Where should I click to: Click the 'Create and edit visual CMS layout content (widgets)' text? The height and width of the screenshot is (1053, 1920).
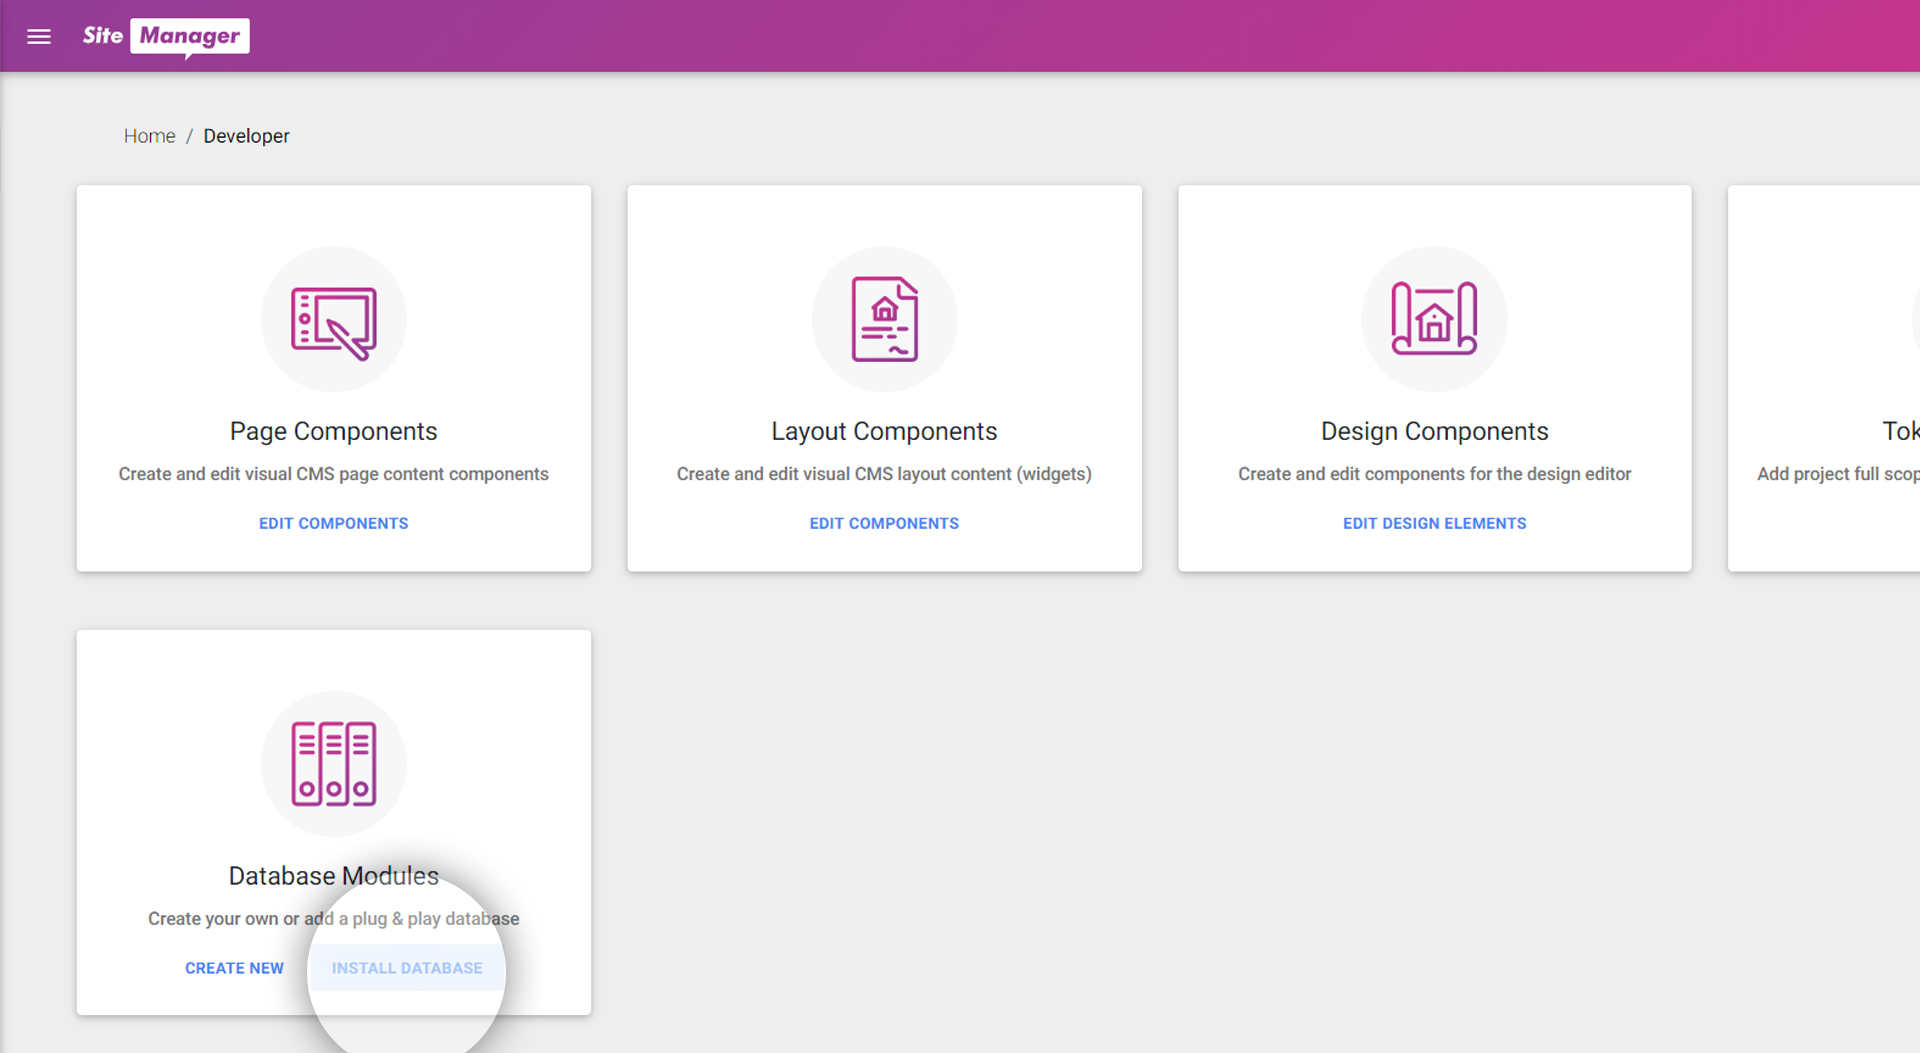(884, 474)
